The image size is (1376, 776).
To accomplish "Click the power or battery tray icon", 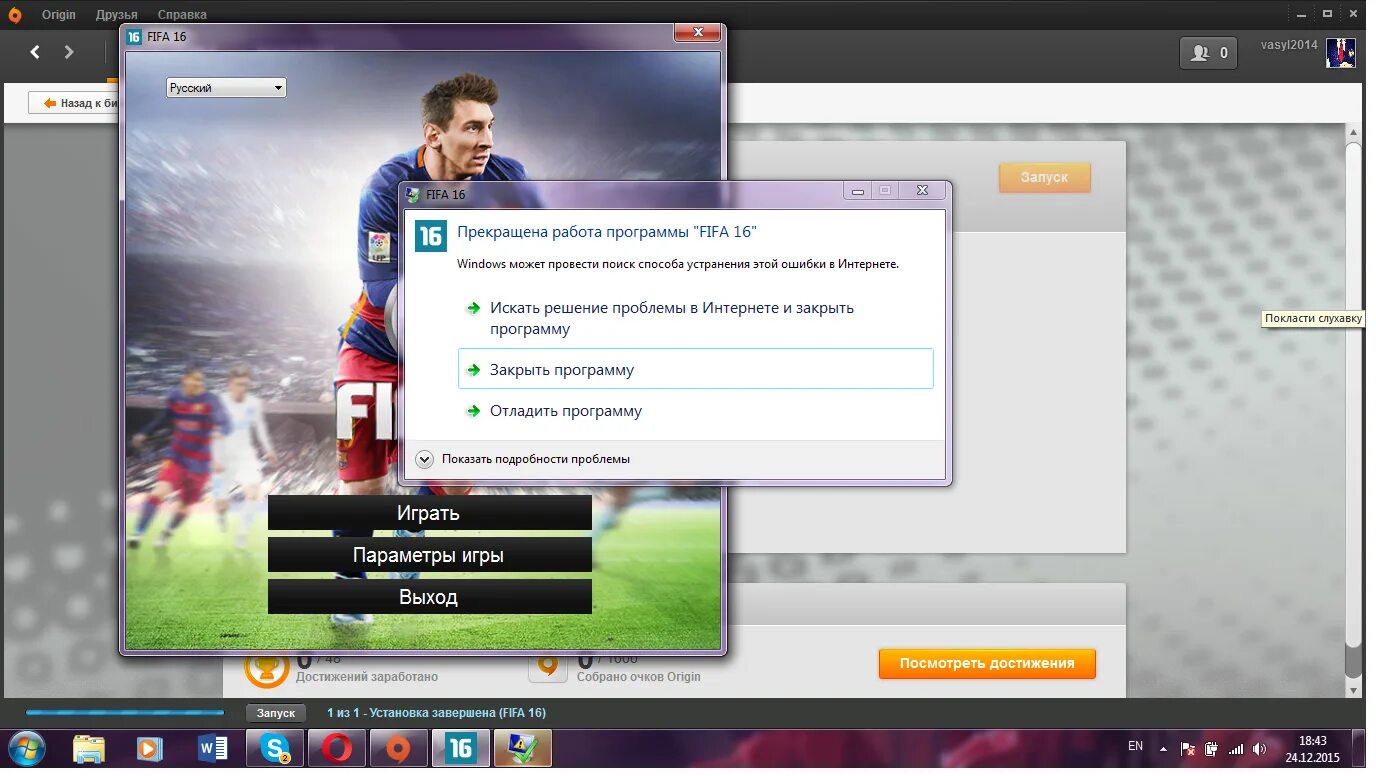I will click(1211, 749).
